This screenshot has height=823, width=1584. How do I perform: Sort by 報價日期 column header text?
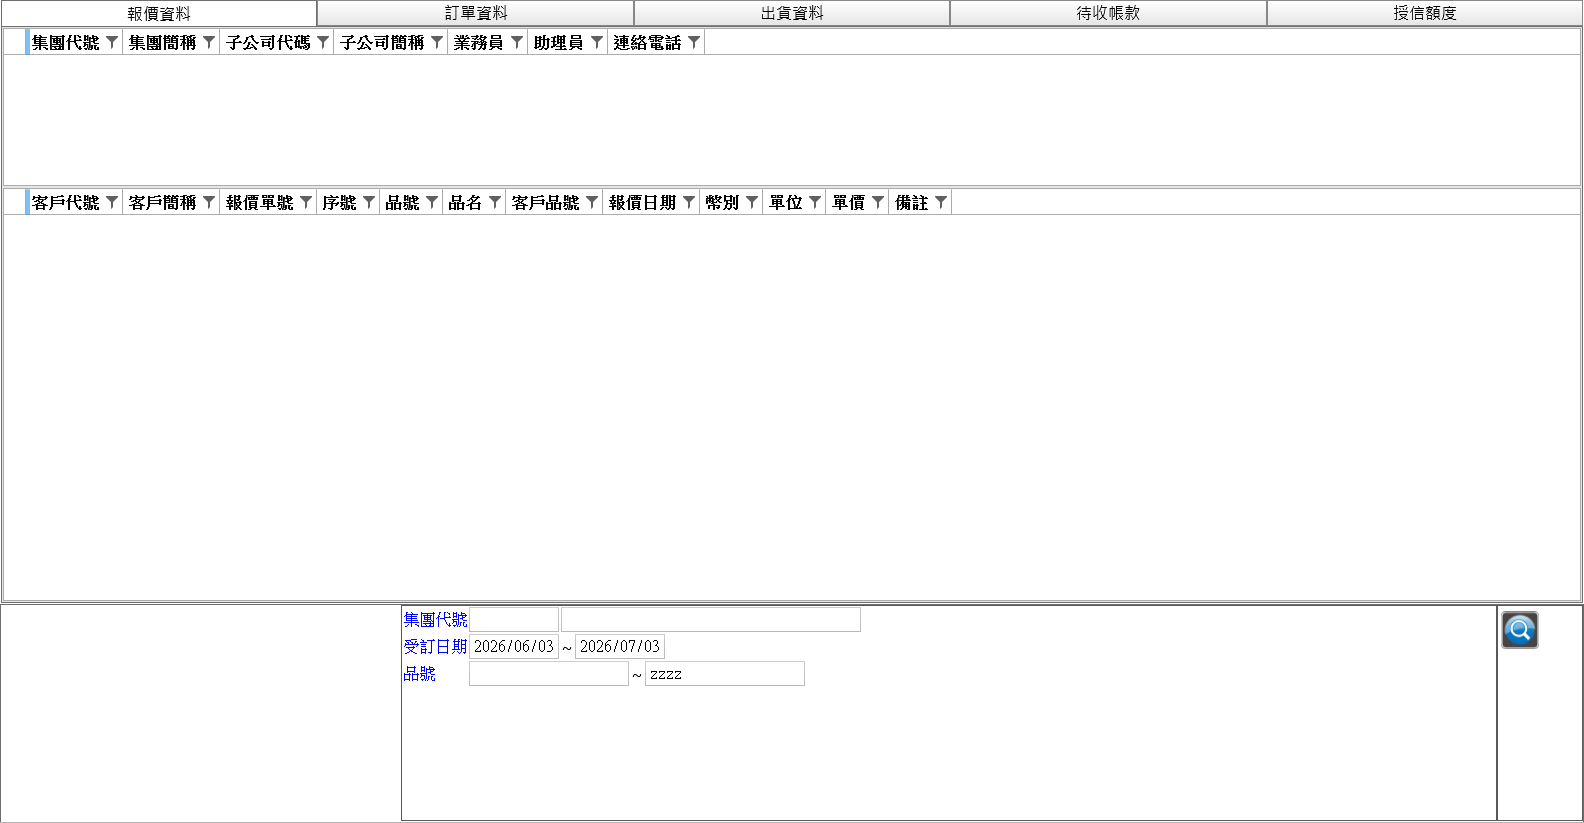click(x=643, y=202)
